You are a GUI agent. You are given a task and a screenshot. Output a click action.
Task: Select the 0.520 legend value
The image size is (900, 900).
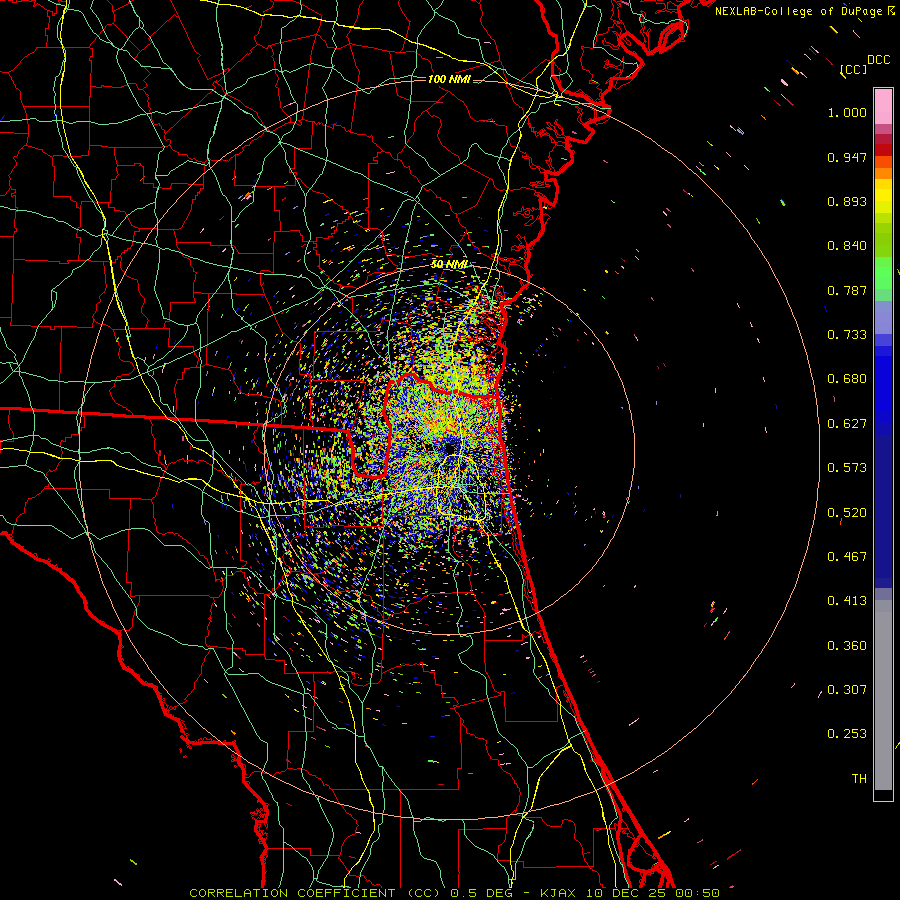[847, 513]
